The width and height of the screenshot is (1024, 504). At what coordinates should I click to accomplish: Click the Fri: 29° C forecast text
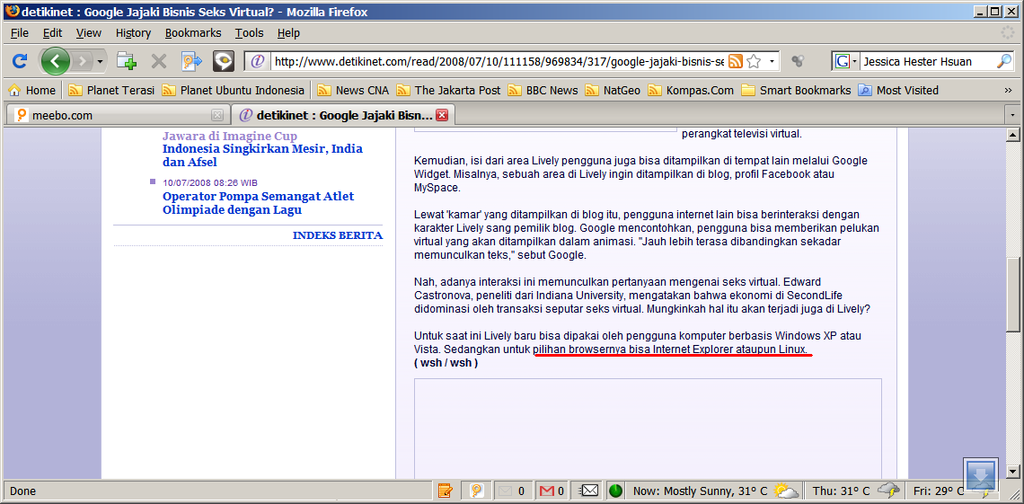(x=938, y=491)
